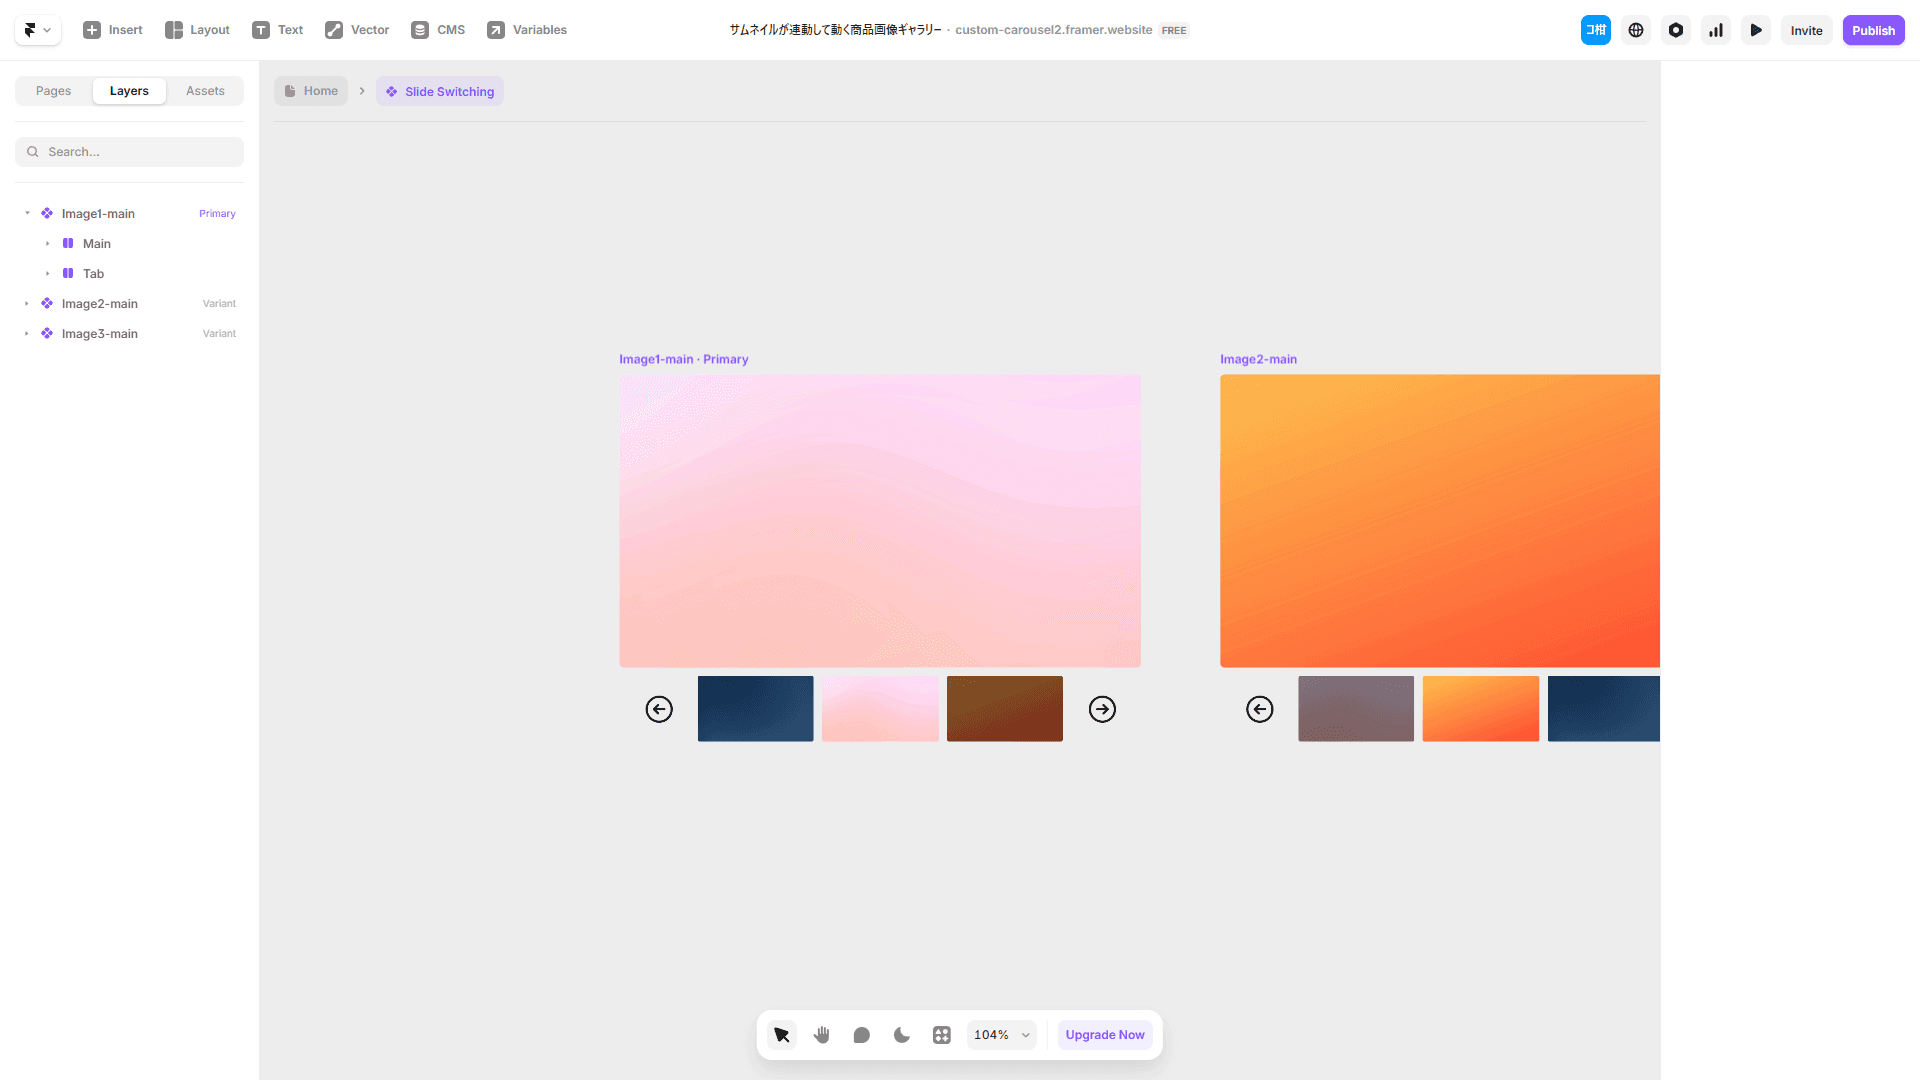Expand the Image2-main variant layer
This screenshot has width=1920, height=1080.
[x=27, y=304]
